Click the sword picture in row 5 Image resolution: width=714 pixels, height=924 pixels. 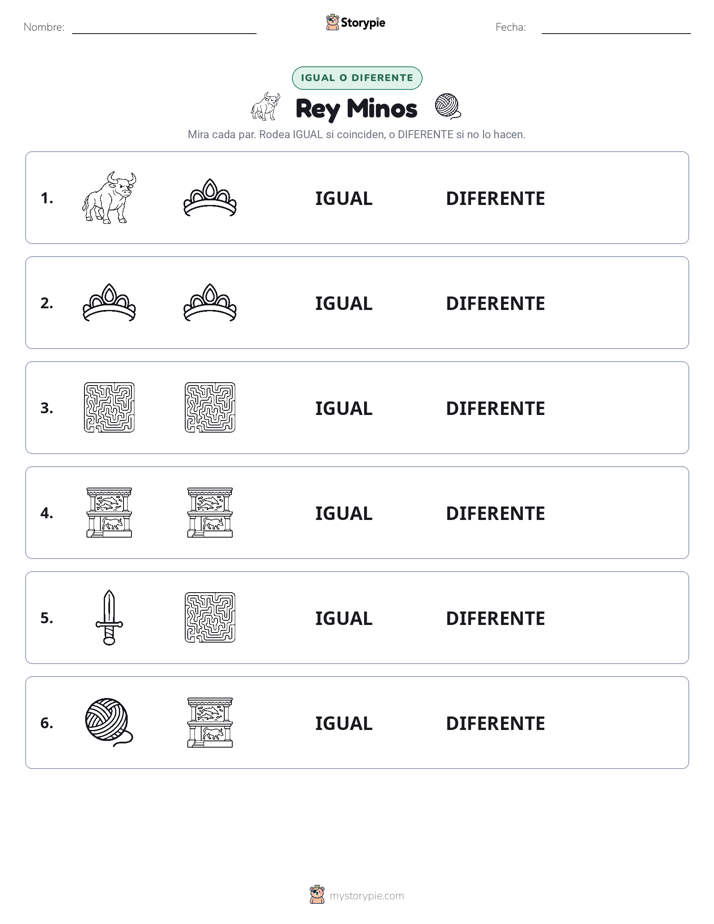[x=109, y=618]
